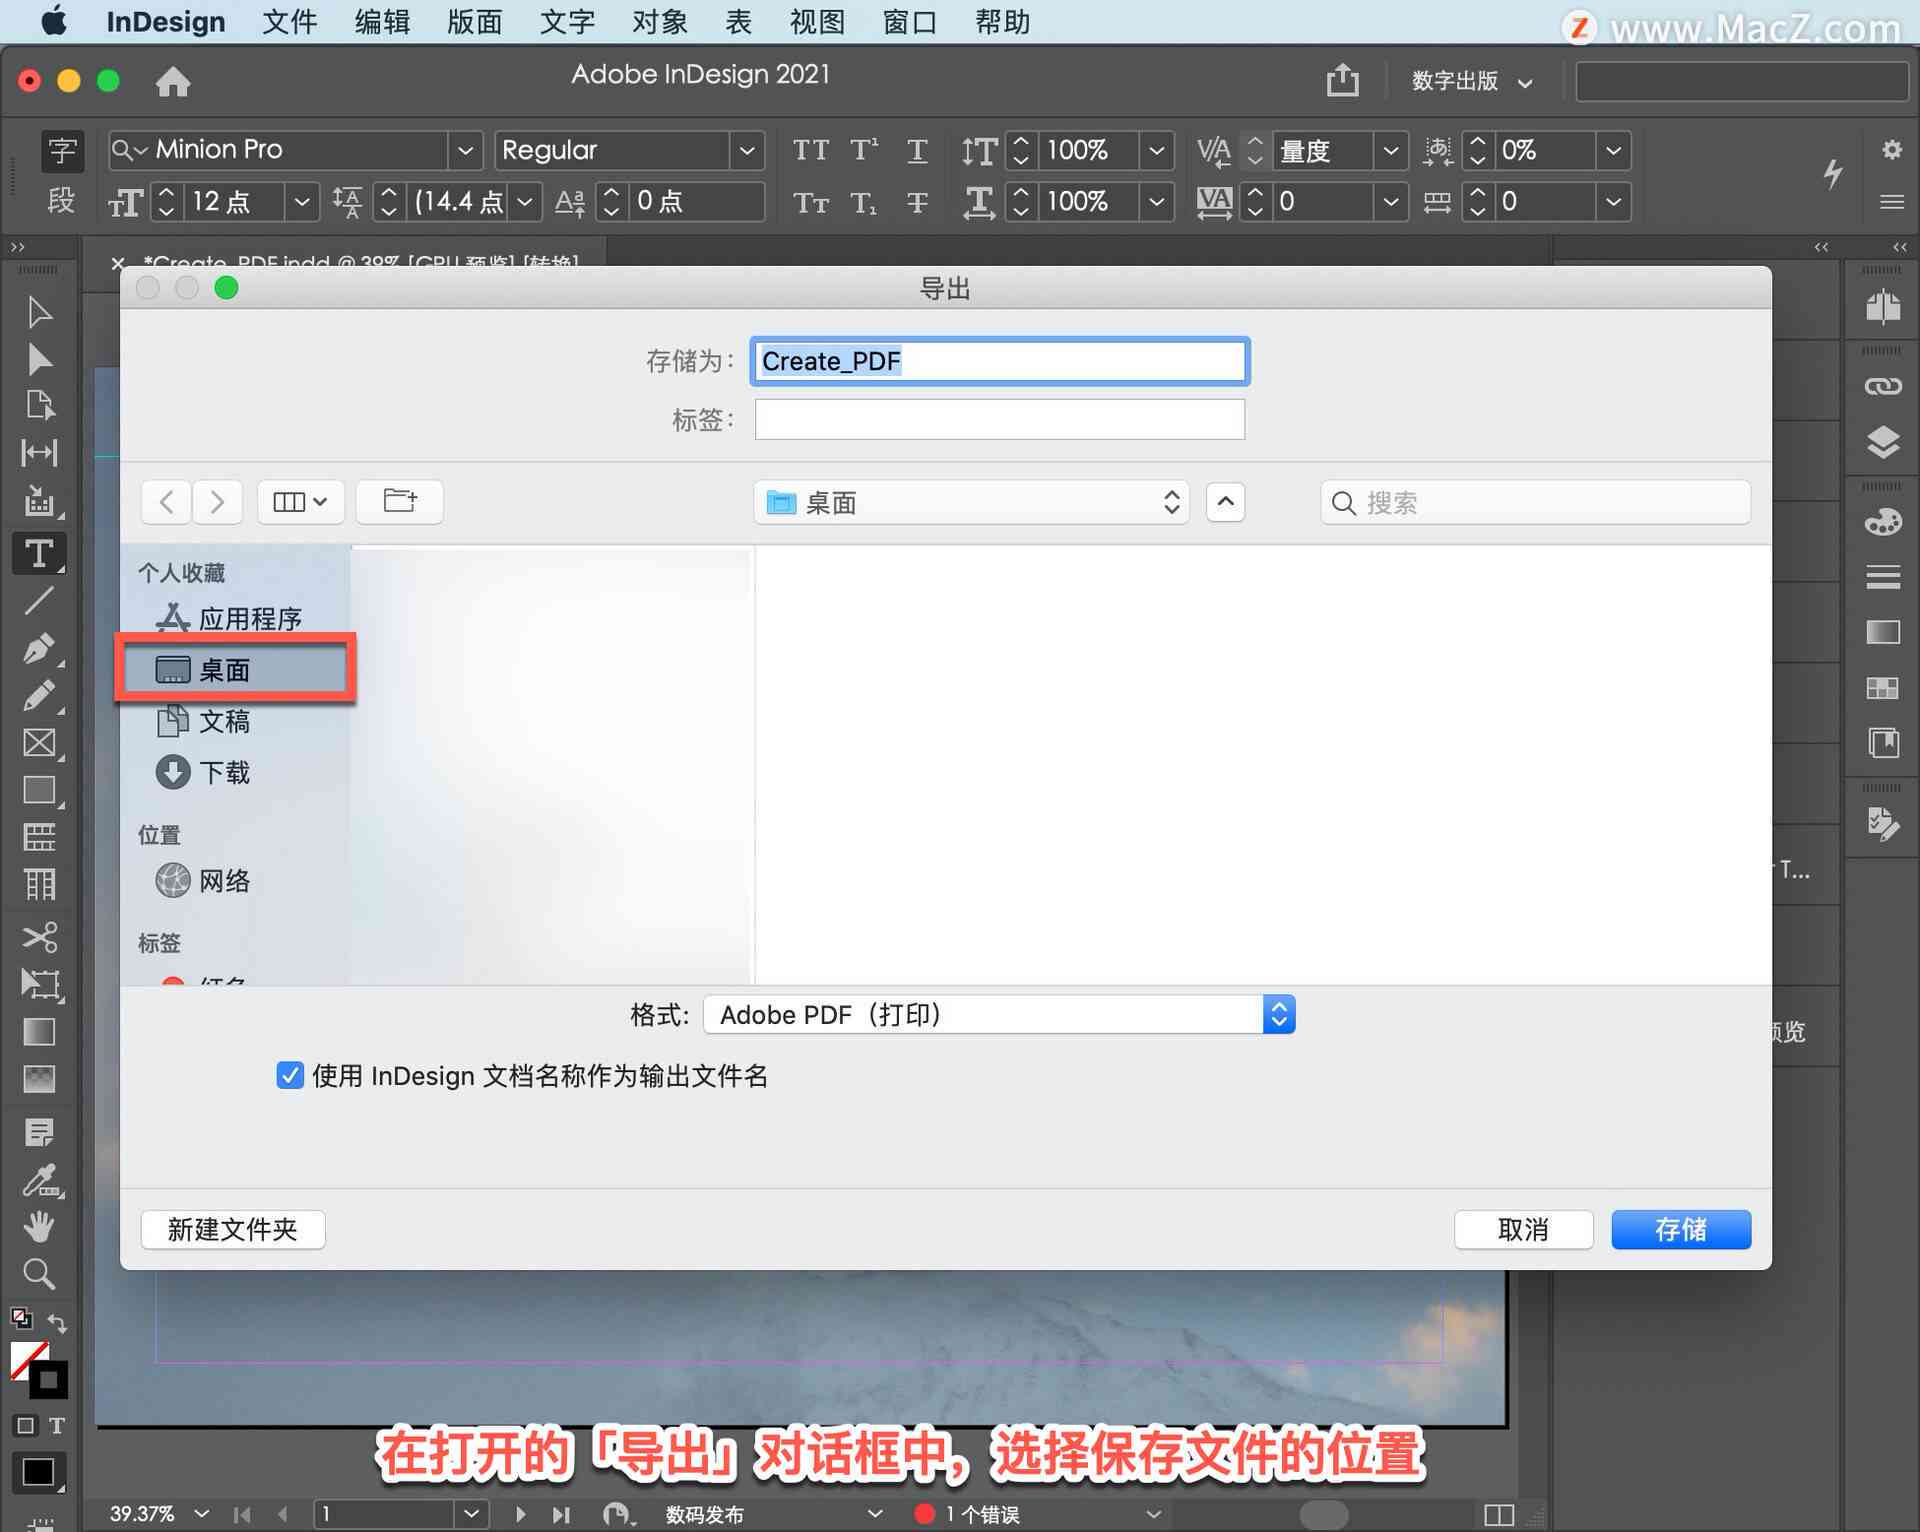
Task: Open the Color palette panel icon
Action: pyautogui.click(x=1883, y=521)
